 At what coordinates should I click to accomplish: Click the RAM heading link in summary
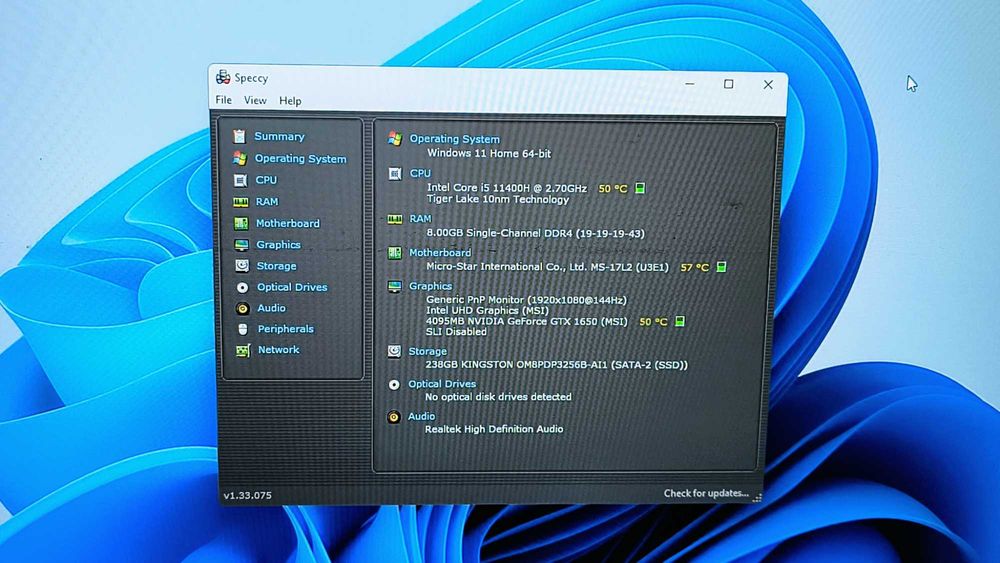pos(420,219)
